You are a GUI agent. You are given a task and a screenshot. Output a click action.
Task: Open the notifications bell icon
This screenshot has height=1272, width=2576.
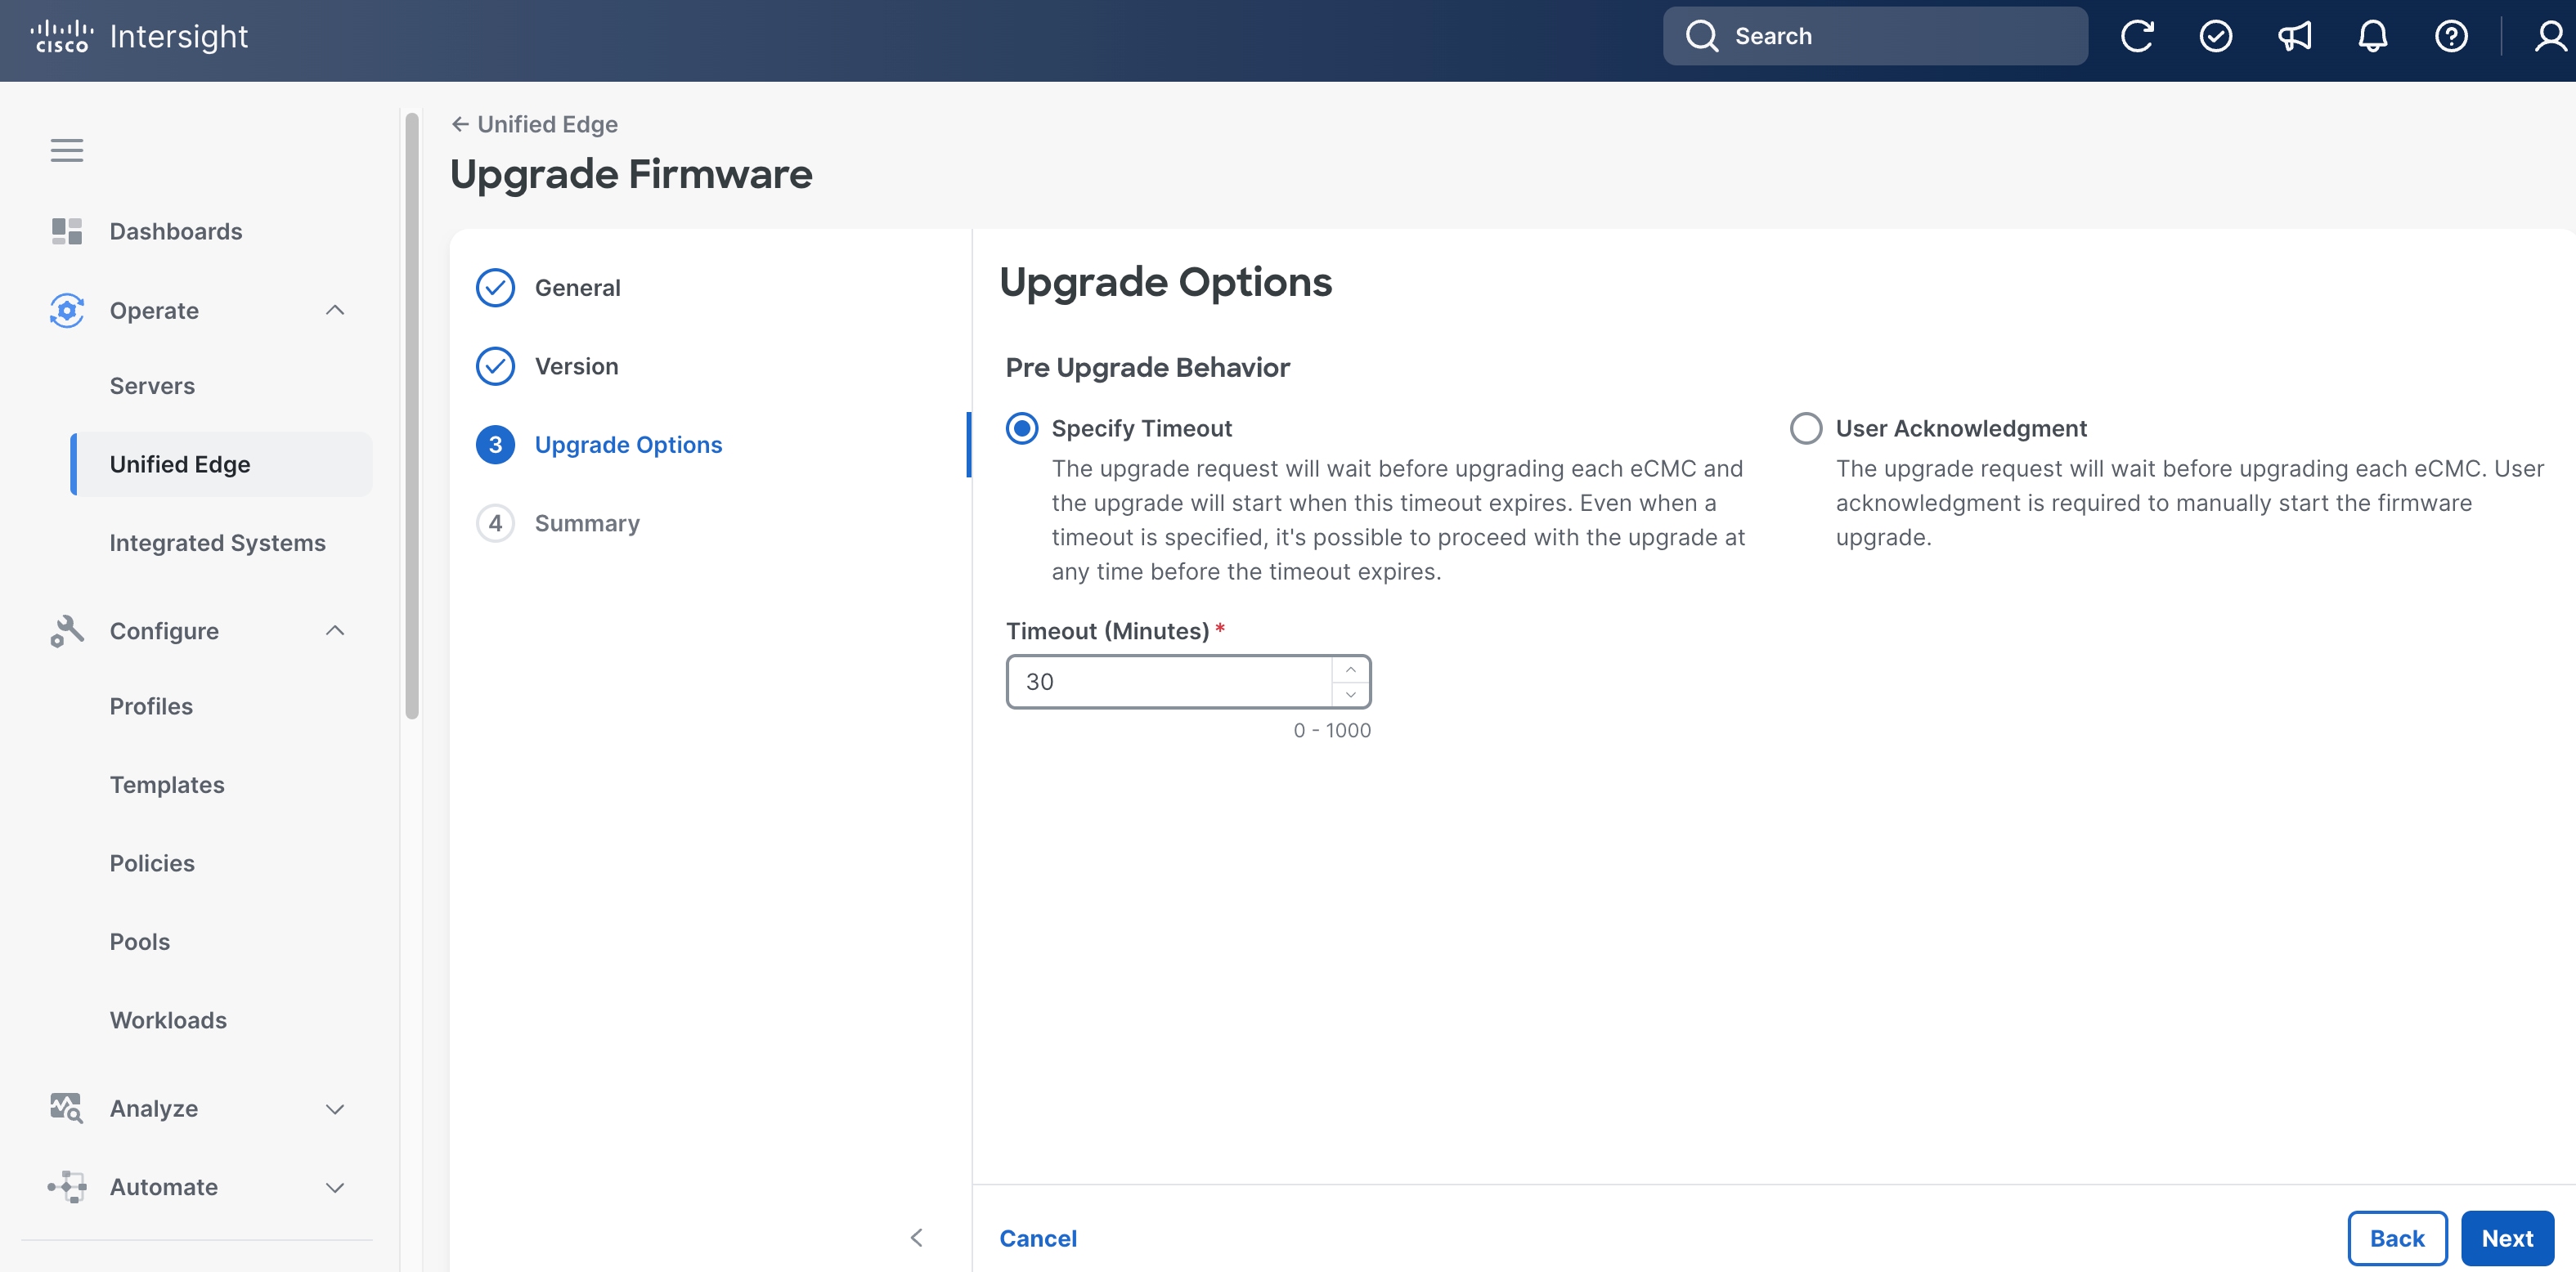[2372, 36]
